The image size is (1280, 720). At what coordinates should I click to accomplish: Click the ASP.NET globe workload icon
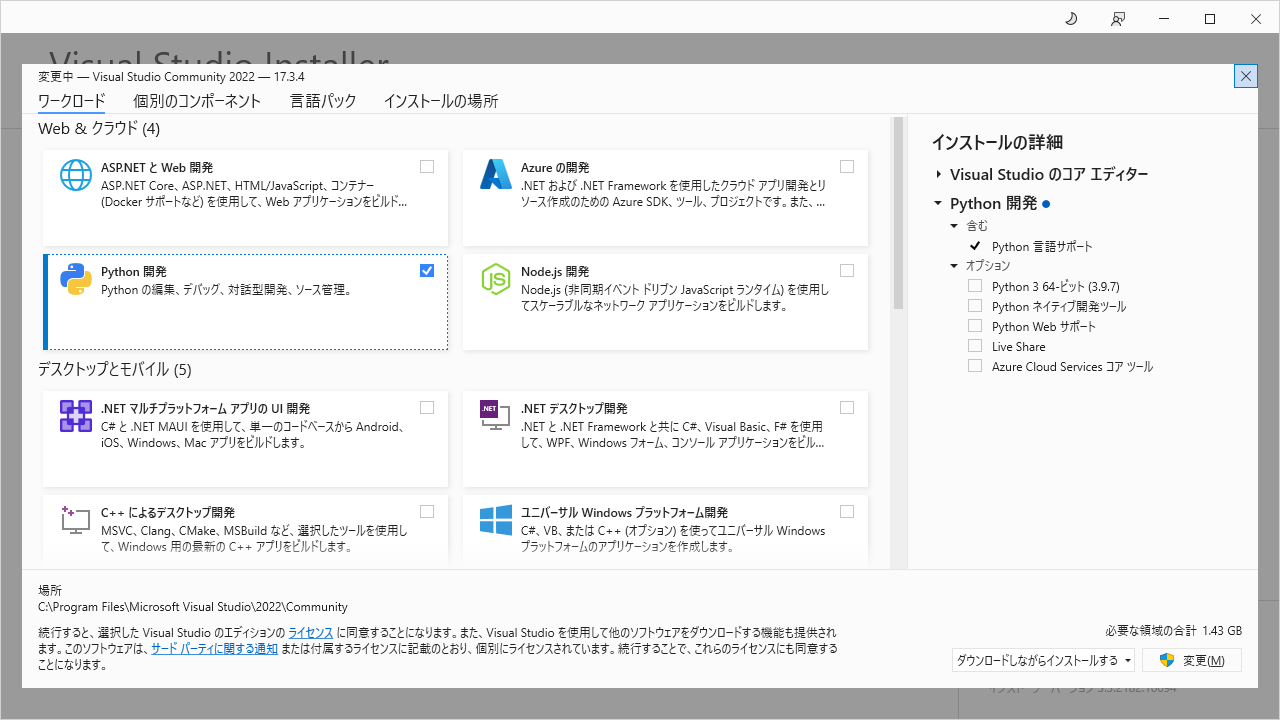coord(76,175)
